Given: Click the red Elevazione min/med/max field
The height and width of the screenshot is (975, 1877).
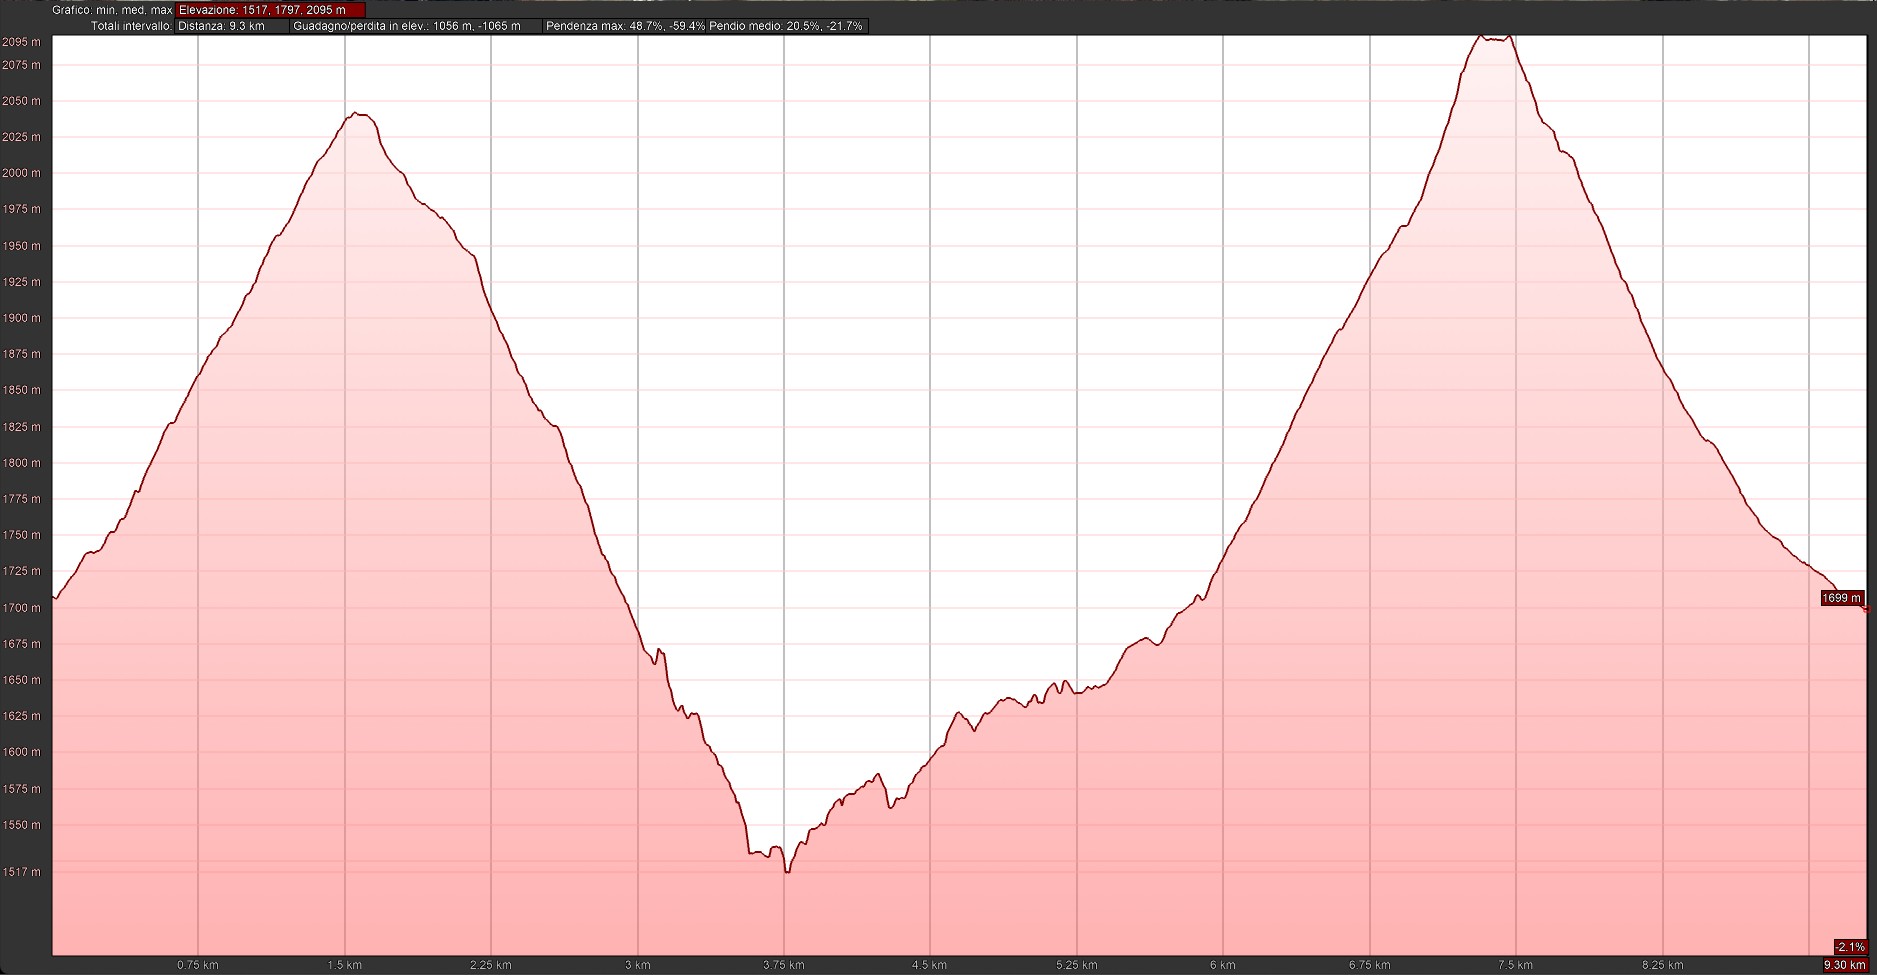Looking at the screenshot, I should (x=270, y=10).
